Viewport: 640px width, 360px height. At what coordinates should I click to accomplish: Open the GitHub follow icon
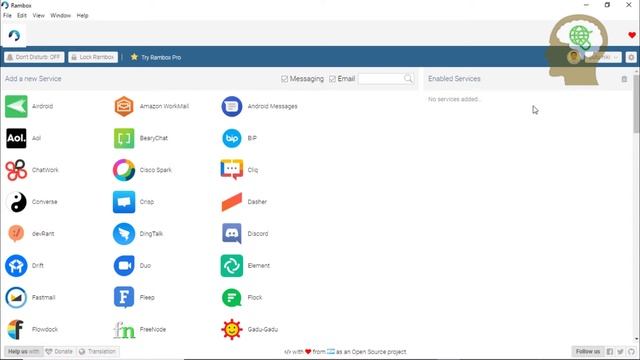tap(631, 351)
